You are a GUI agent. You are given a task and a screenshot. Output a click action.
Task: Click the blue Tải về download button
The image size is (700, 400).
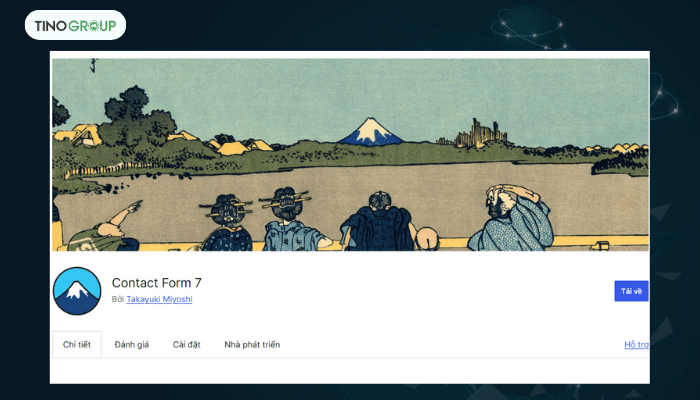(631, 291)
